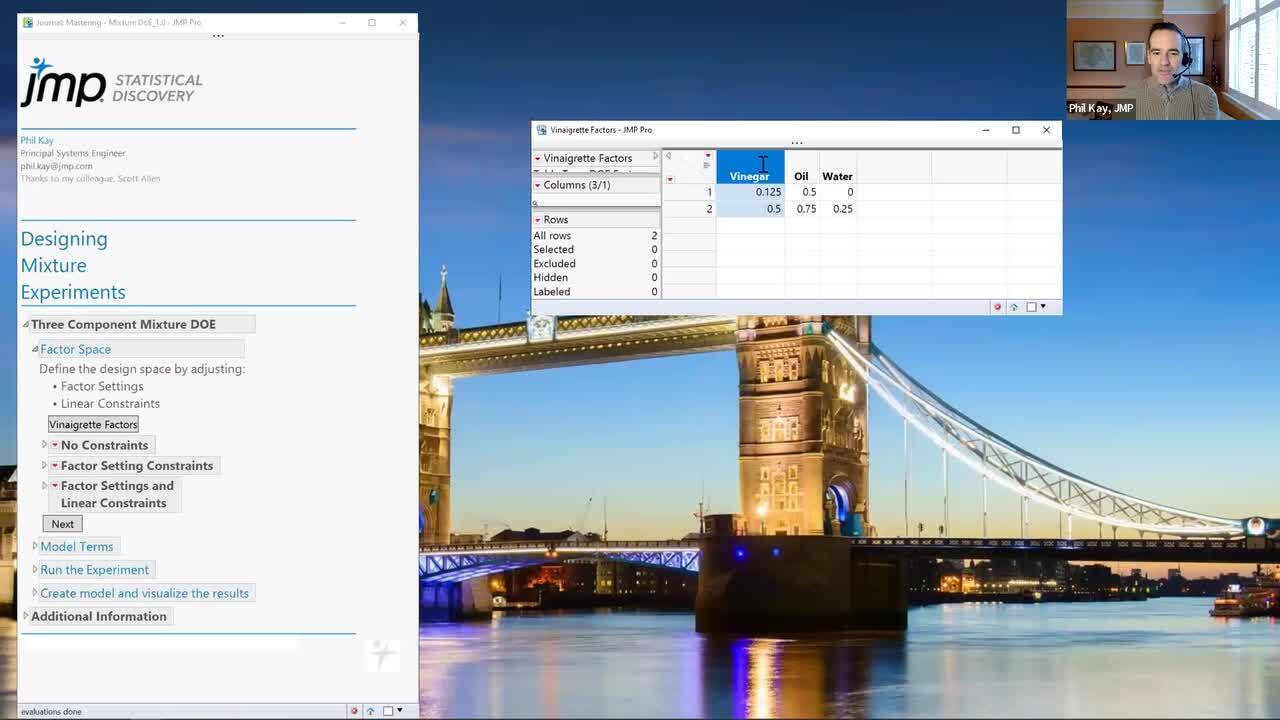Expand Run the Experiment section
Screen dimensions: 1280x720
click(x=35, y=569)
